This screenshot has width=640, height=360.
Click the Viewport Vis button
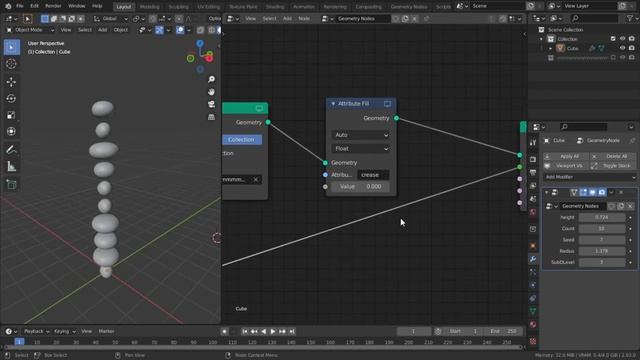pyautogui.click(x=566, y=166)
